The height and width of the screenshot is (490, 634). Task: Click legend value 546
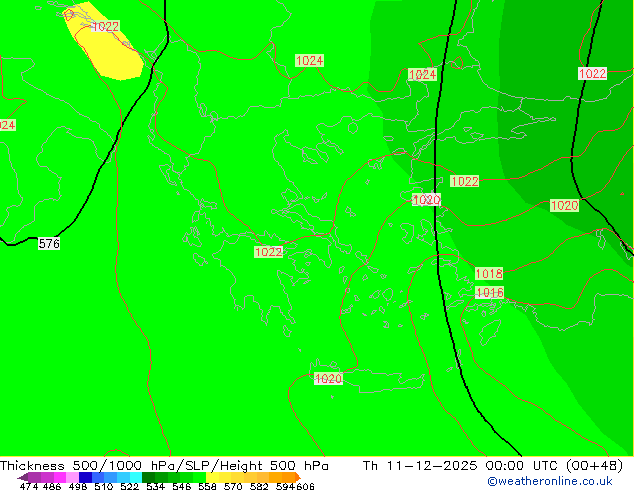[182, 486]
